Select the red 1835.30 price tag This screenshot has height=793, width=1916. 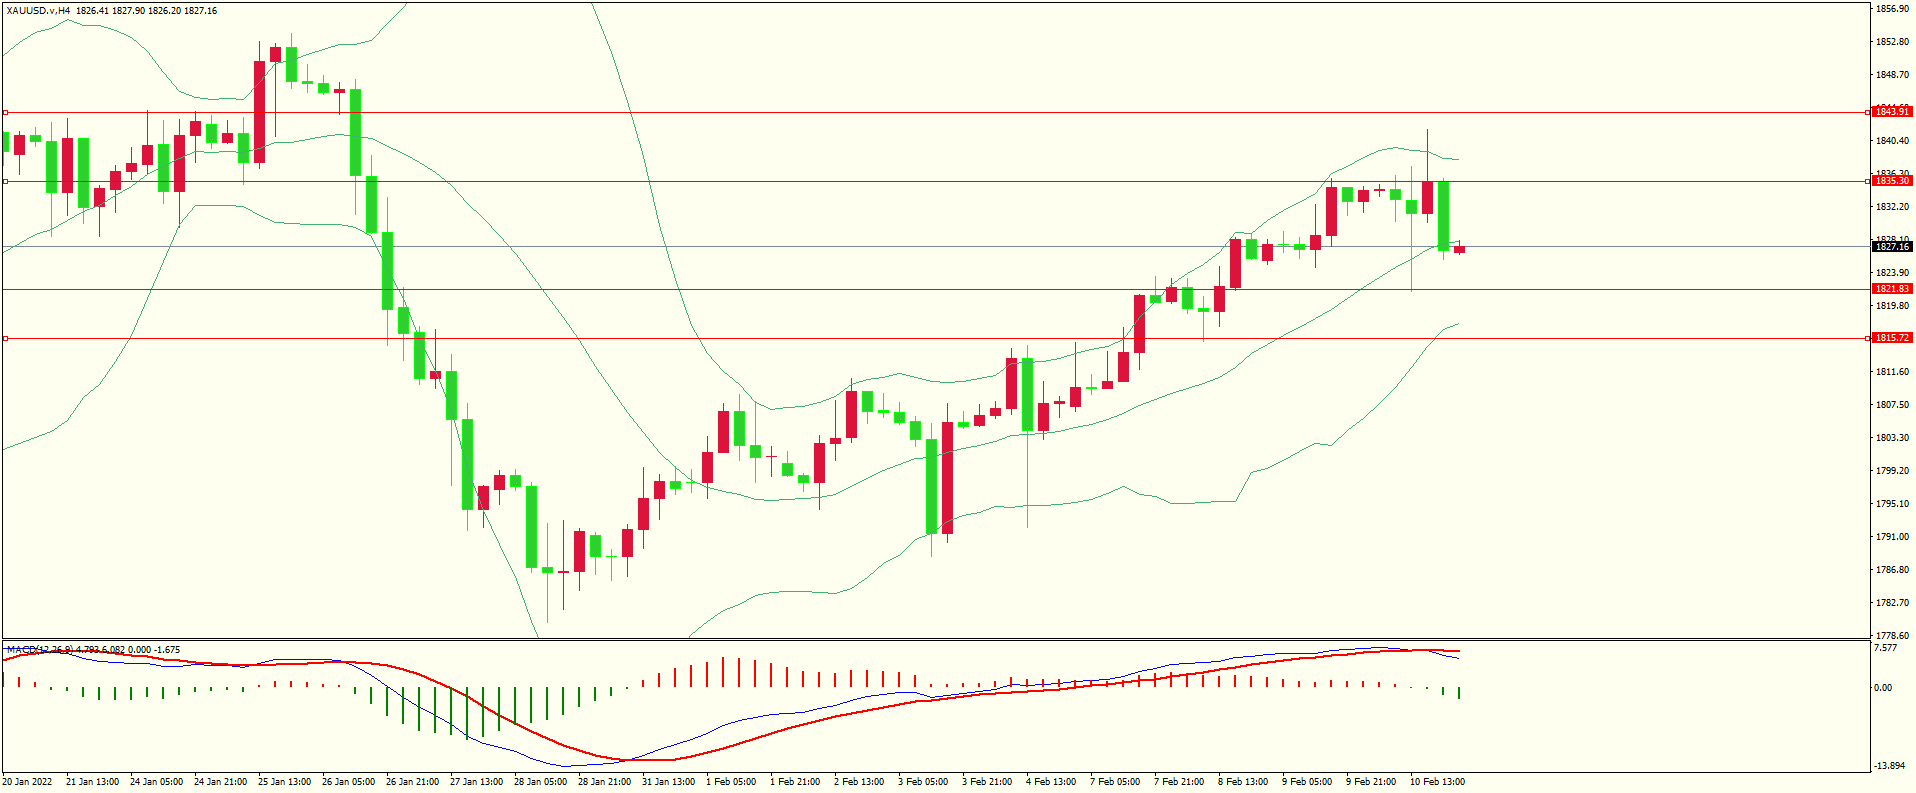coord(1892,181)
